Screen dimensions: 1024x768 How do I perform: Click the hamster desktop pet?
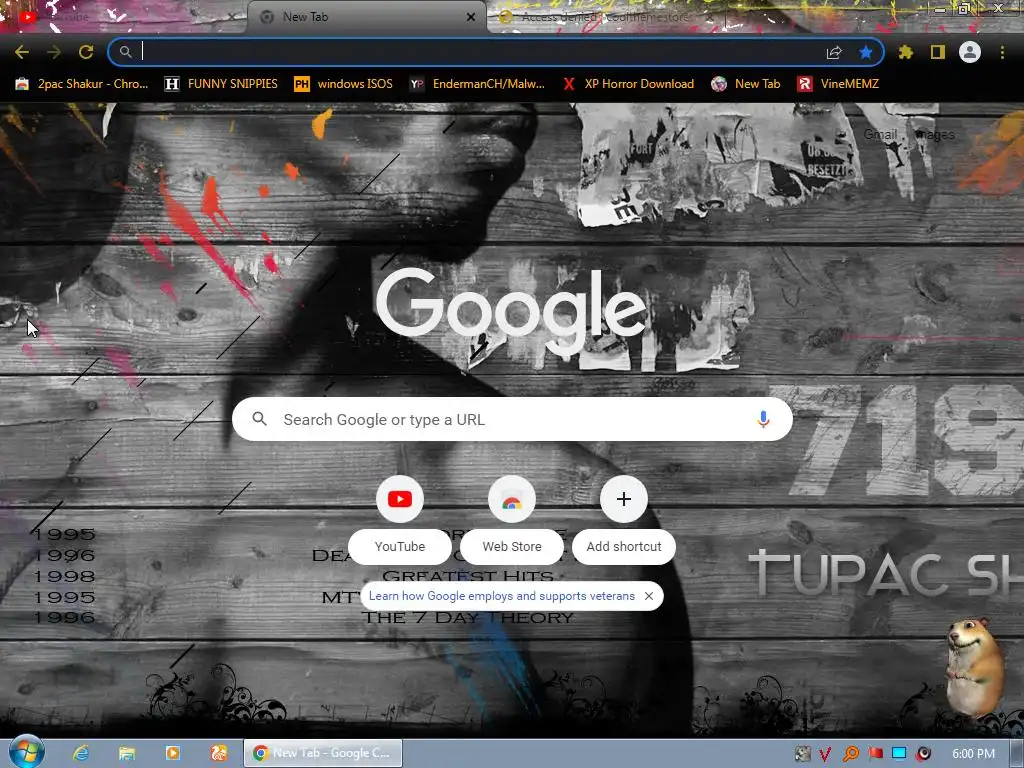click(x=975, y=666)
